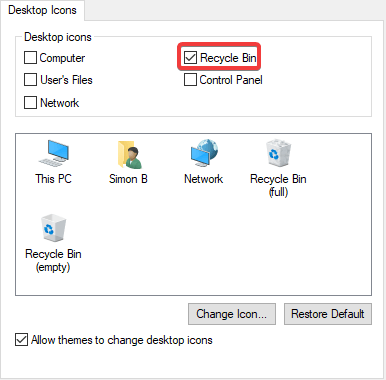The image size is (386, 380).
Task: Select the Recycle Bin (empty) icon
Action: pyautogui.click(x=53, y=228)
